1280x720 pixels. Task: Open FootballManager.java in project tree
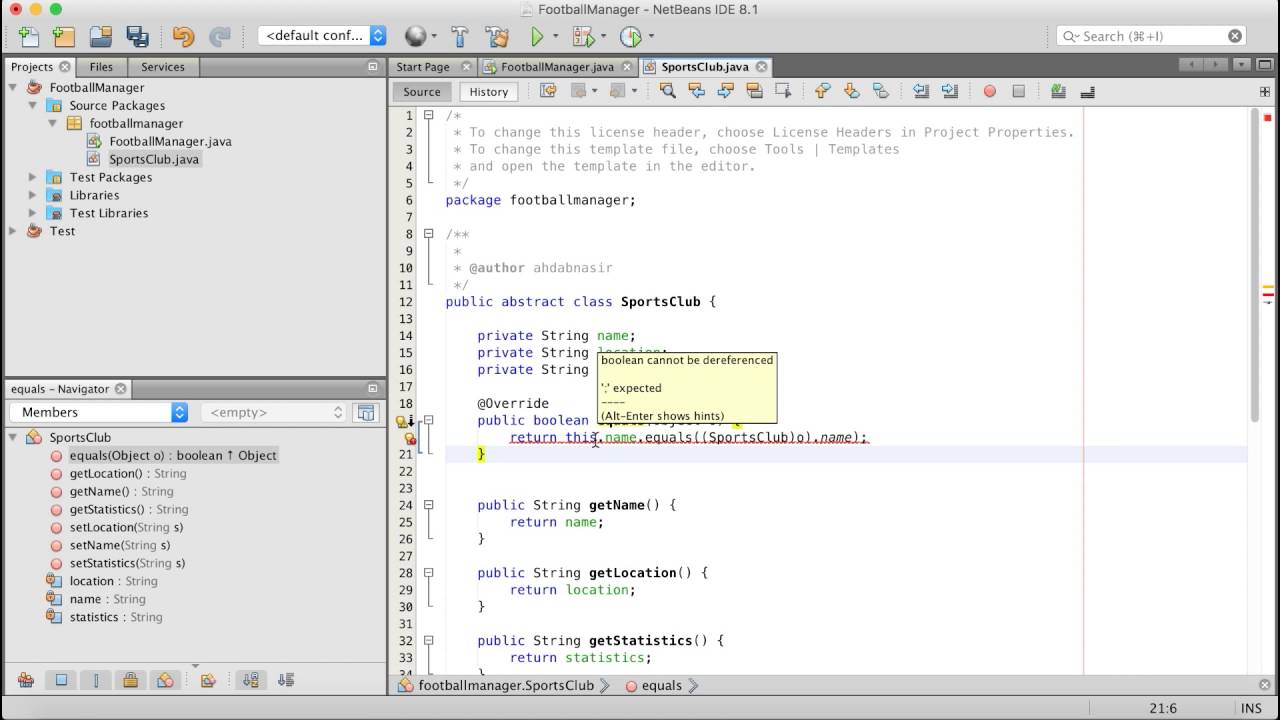tap(170, 141)
